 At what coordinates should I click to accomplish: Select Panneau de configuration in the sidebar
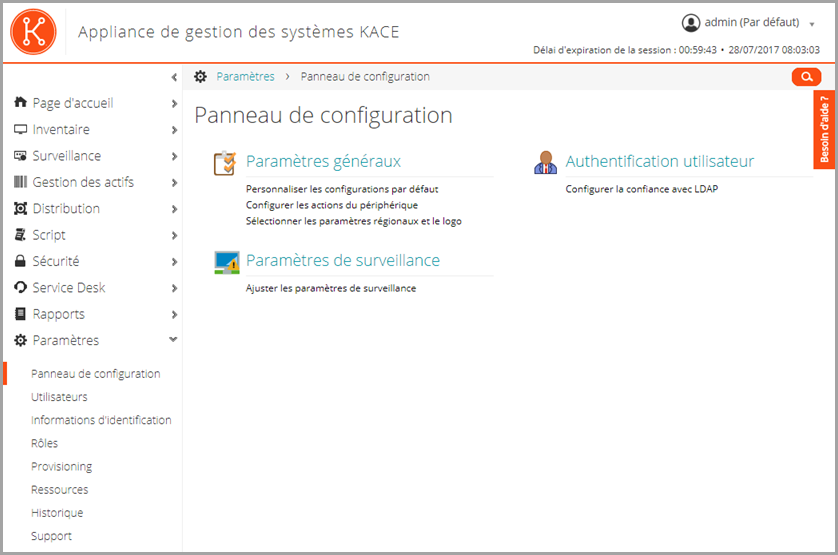tap(96, 374)
